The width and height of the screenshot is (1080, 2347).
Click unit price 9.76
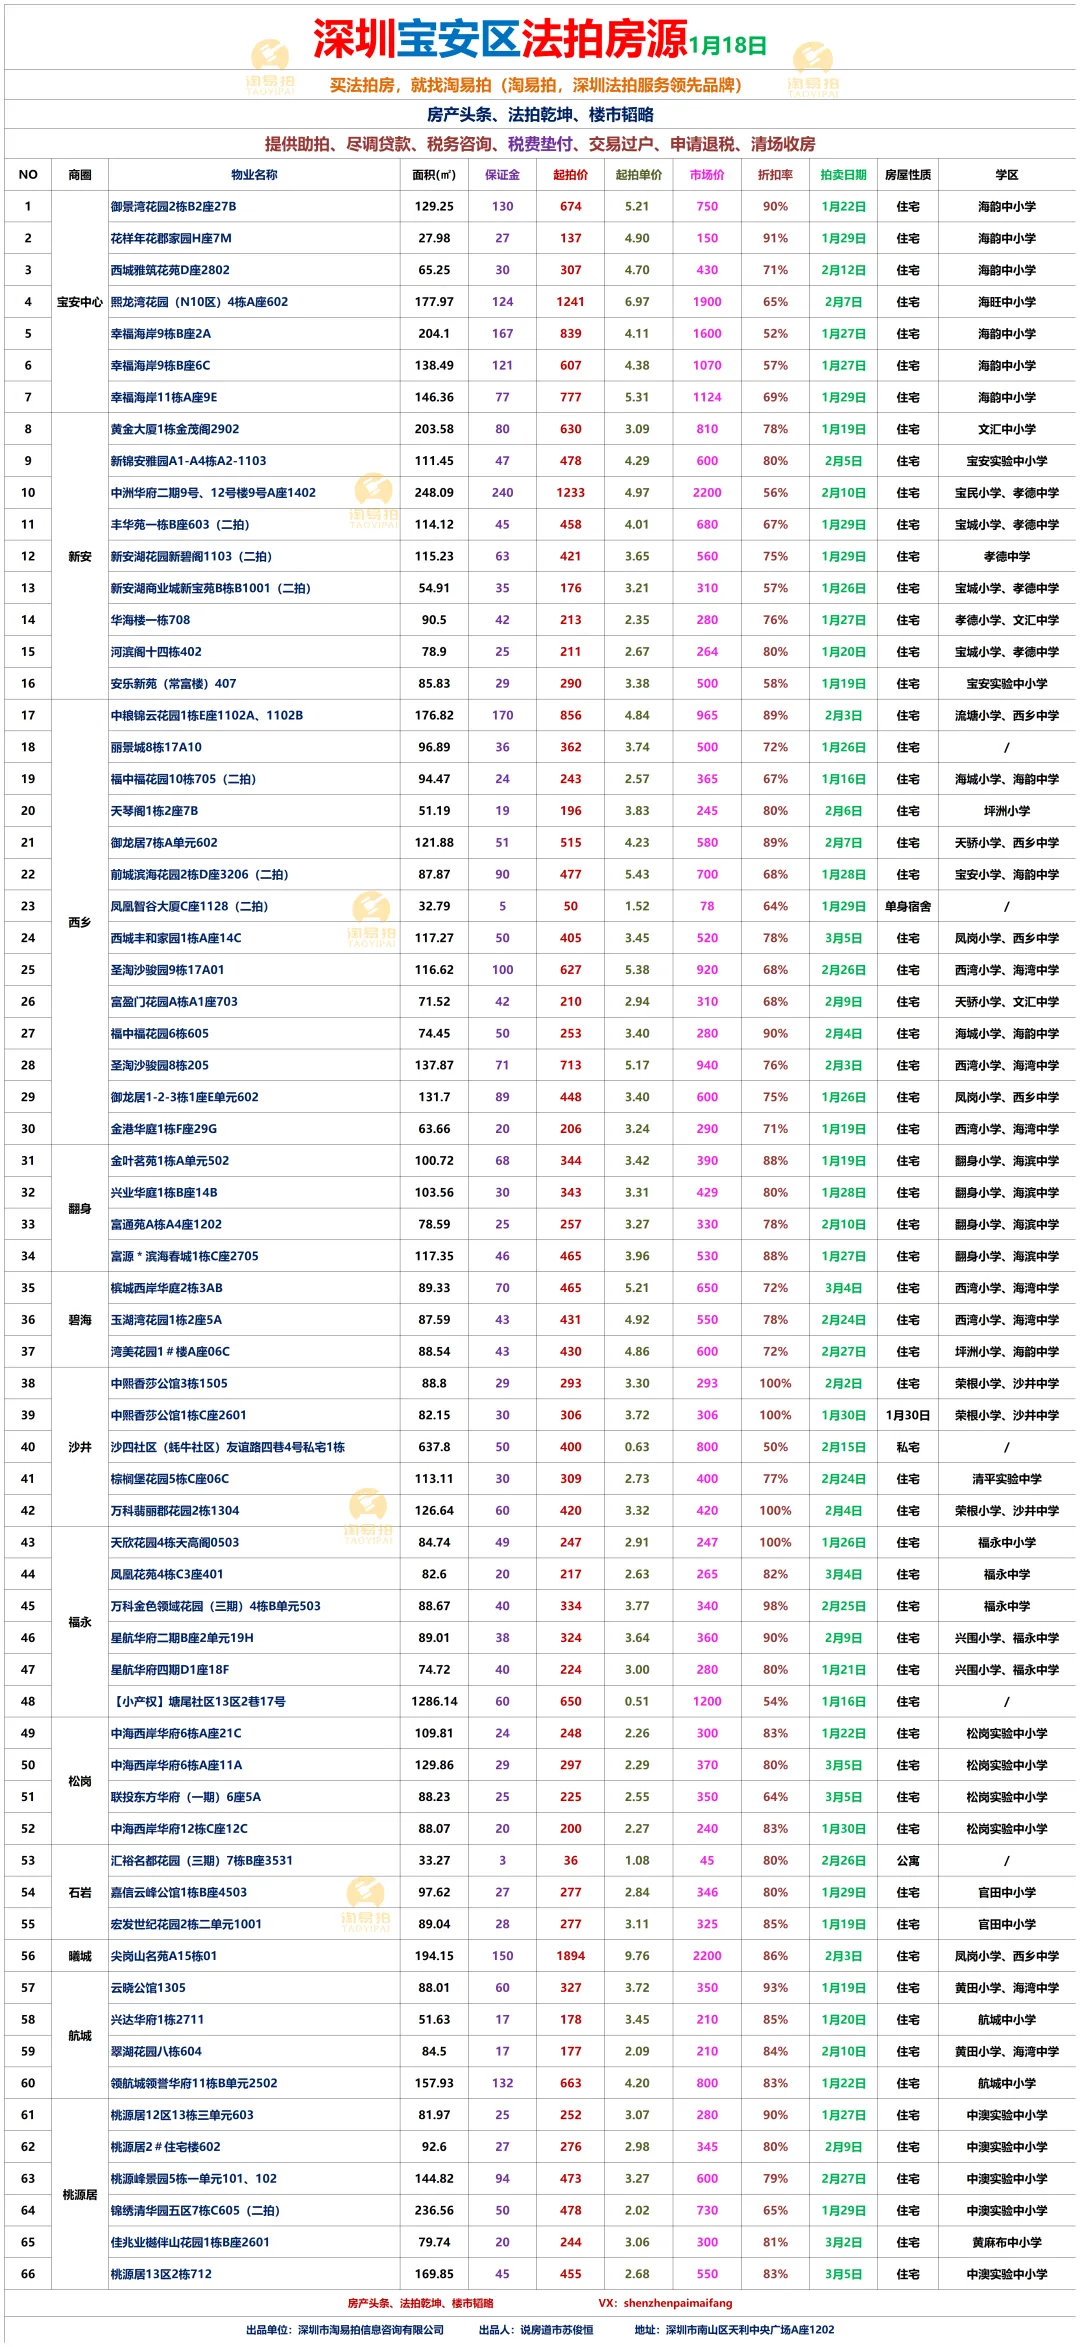click(x=638, y=1956)
